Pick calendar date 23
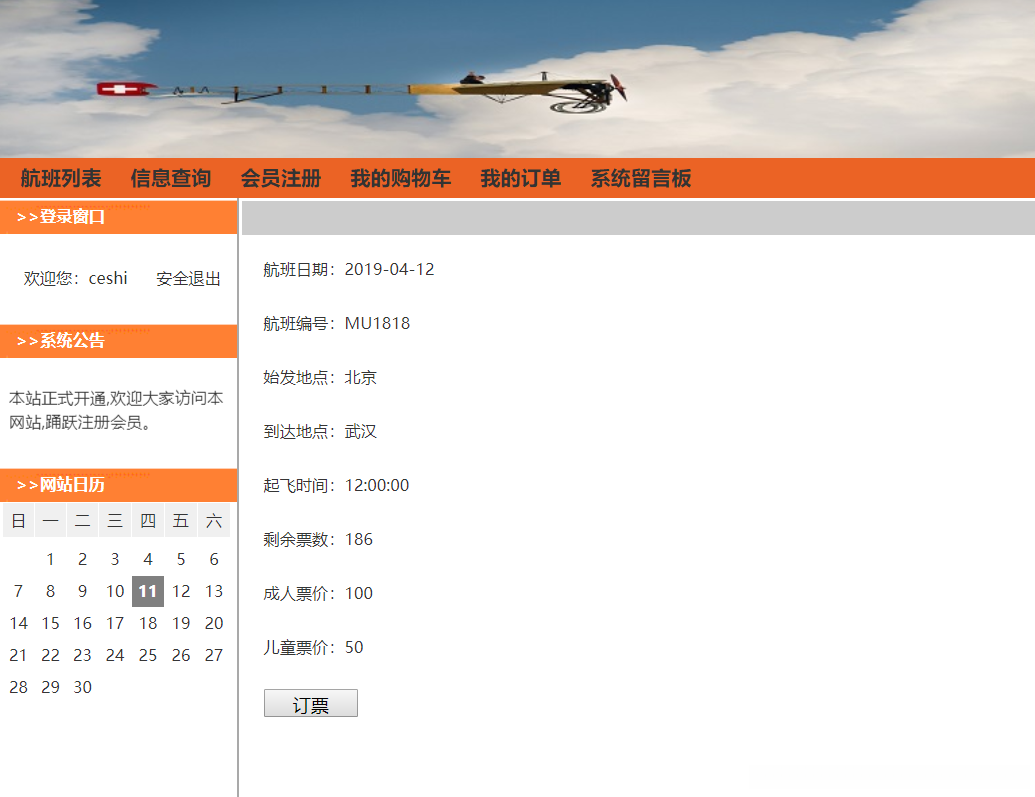Image resolution: width=1035 pixels, height=797 pixels. coord(83,655)
